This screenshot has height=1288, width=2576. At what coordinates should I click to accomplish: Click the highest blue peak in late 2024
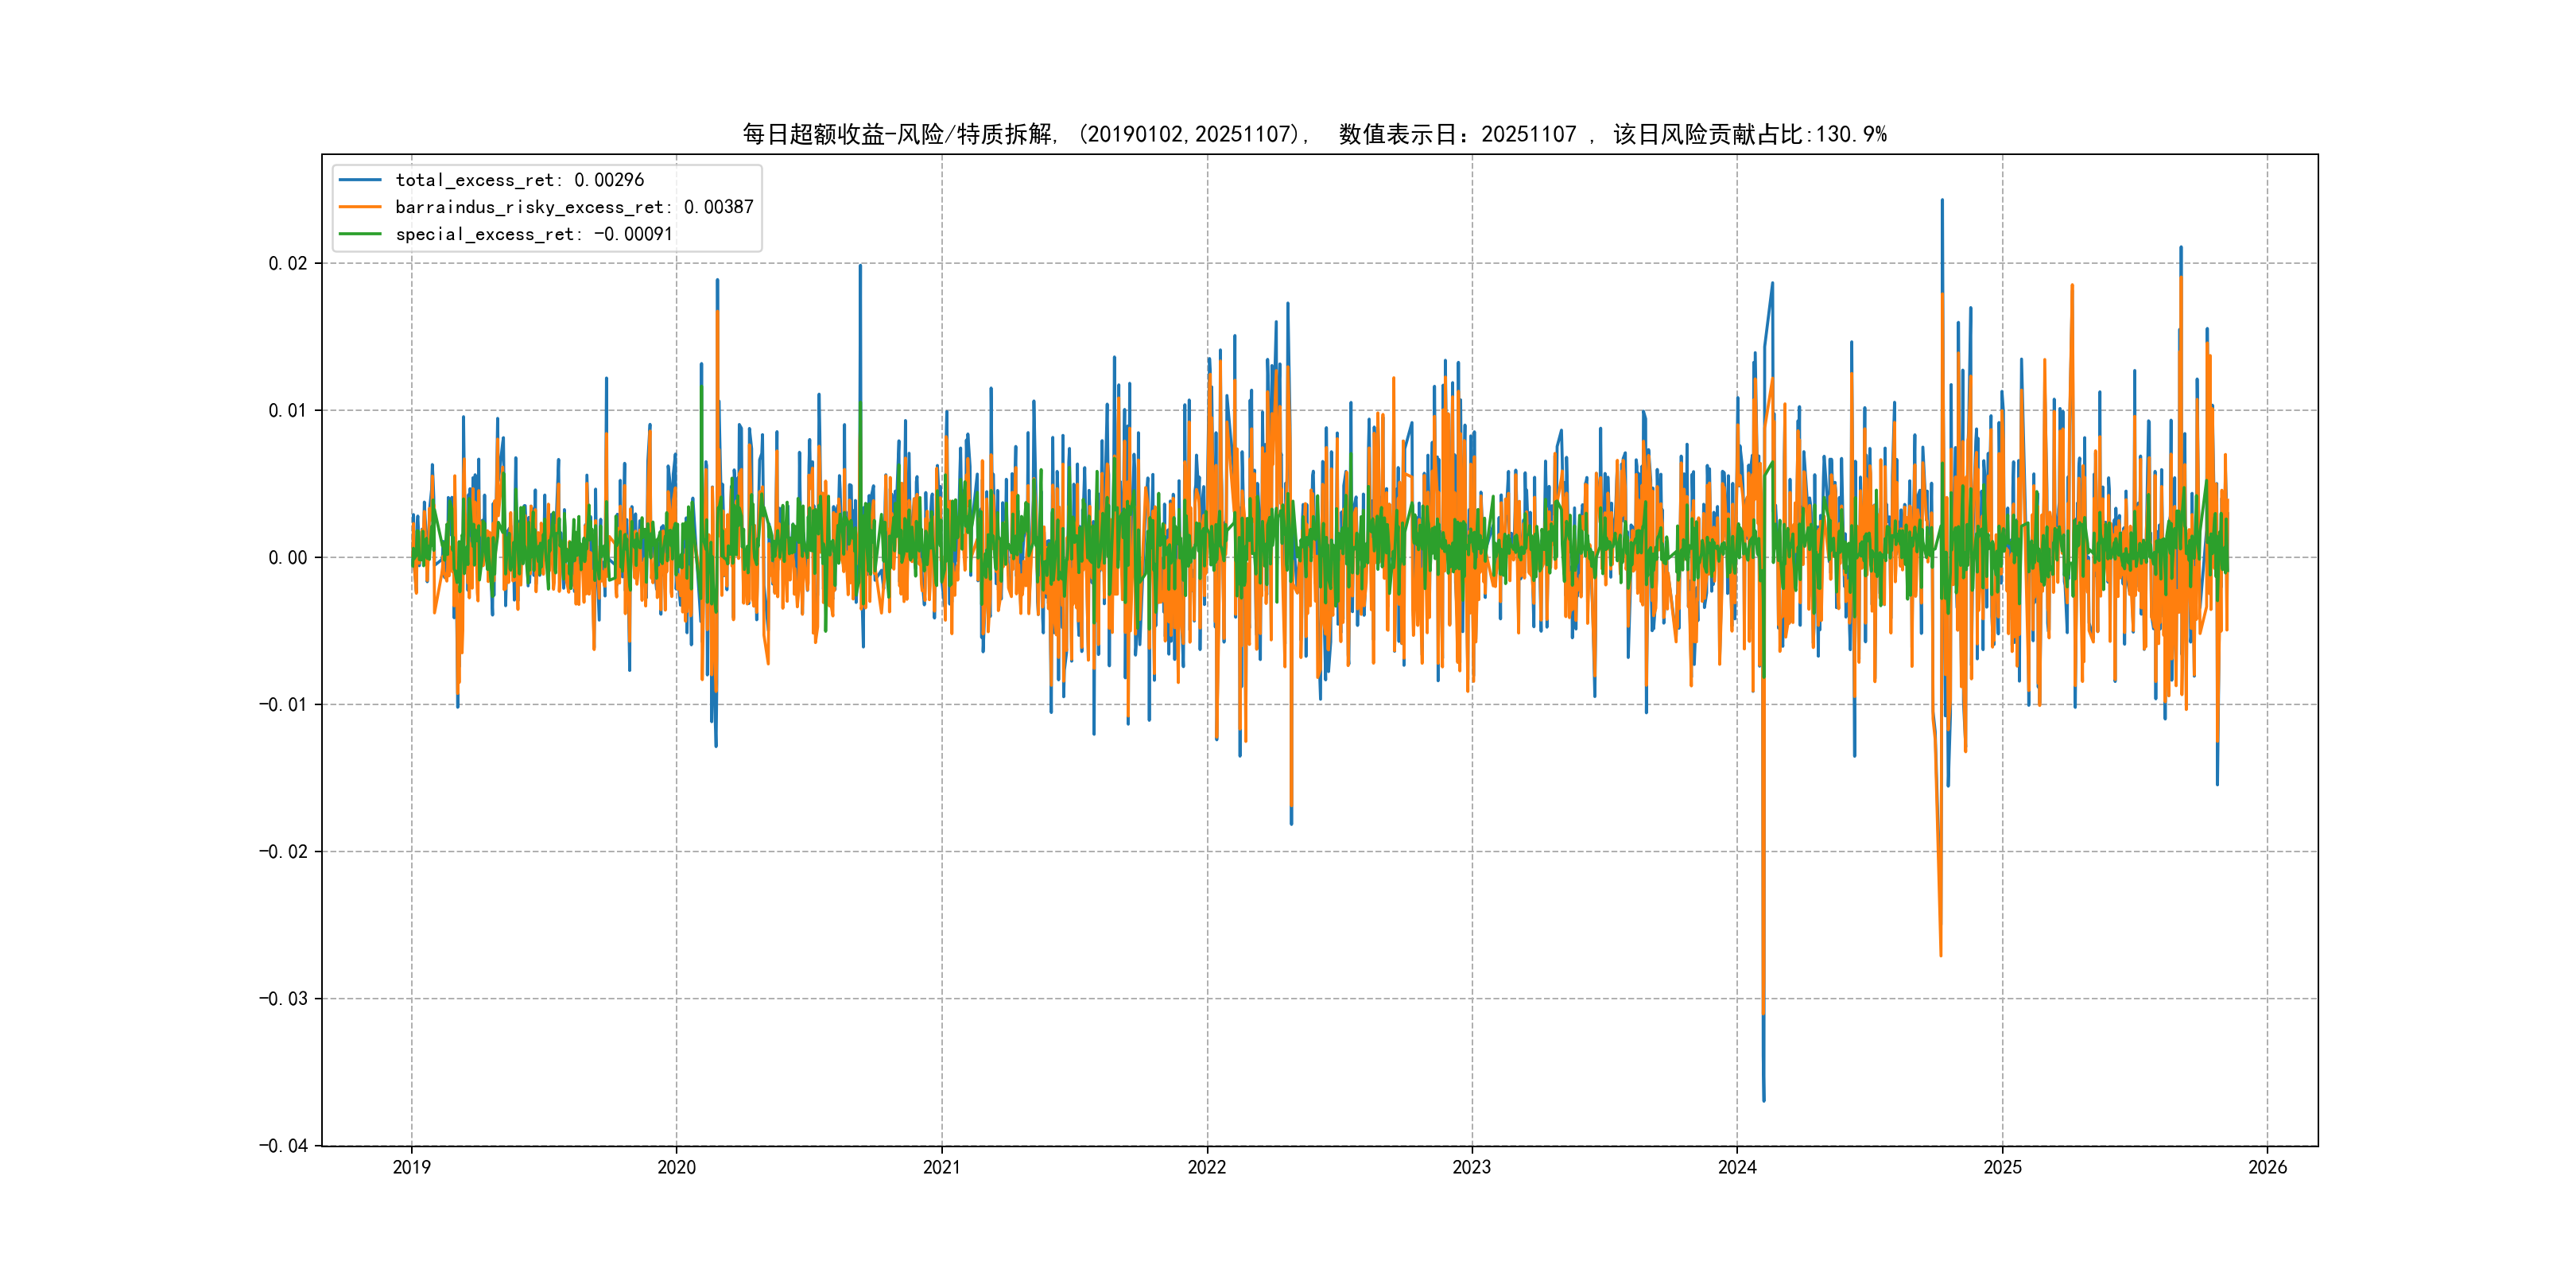pyautogui.click(x=1942, y=200)
